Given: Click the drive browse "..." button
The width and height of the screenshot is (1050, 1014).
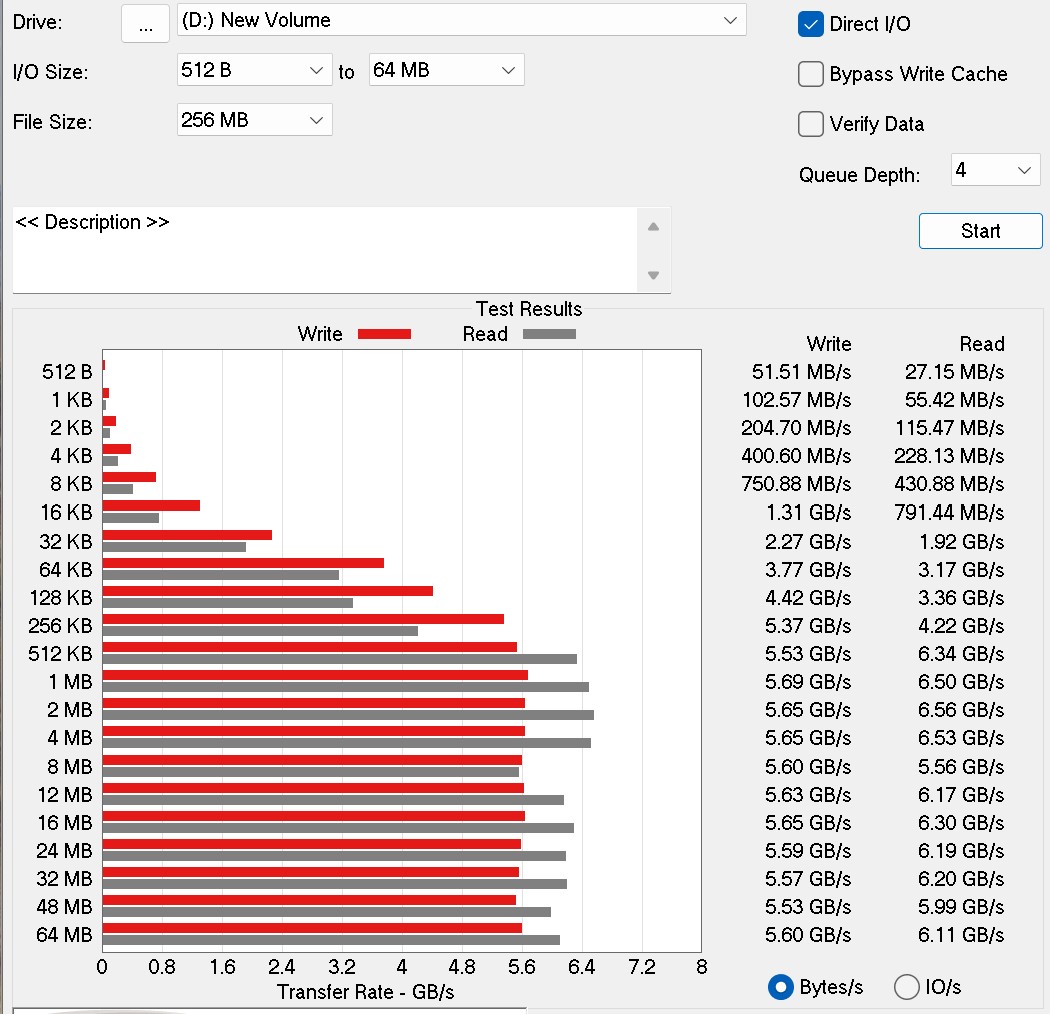Looking at the screenshot, I should (x=146, y=24).
